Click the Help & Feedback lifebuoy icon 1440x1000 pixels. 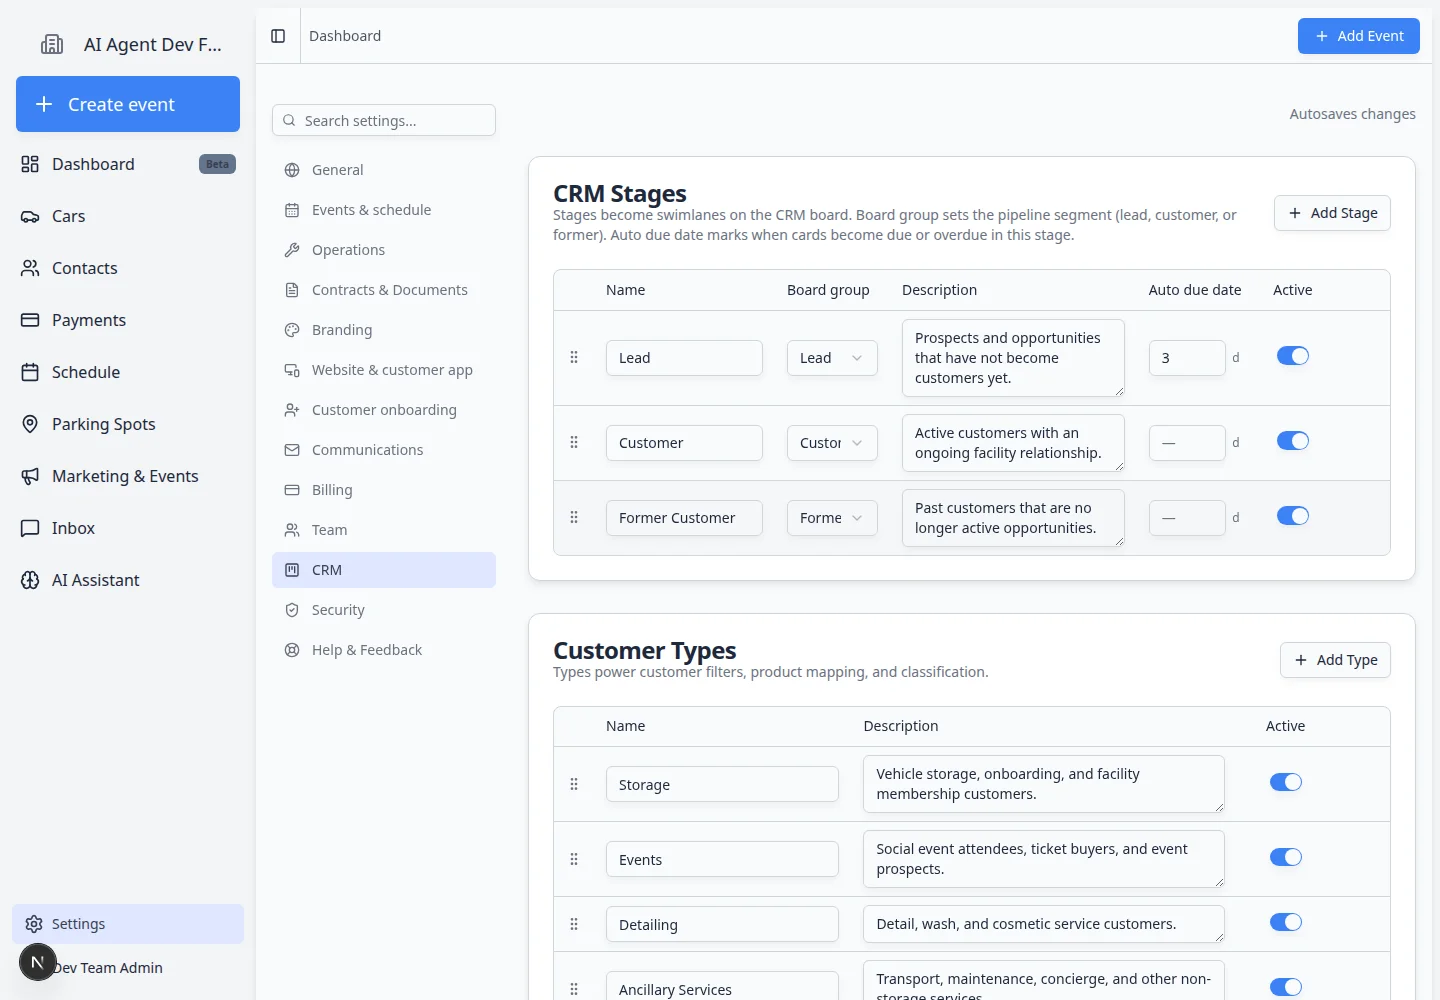[292, 650]
